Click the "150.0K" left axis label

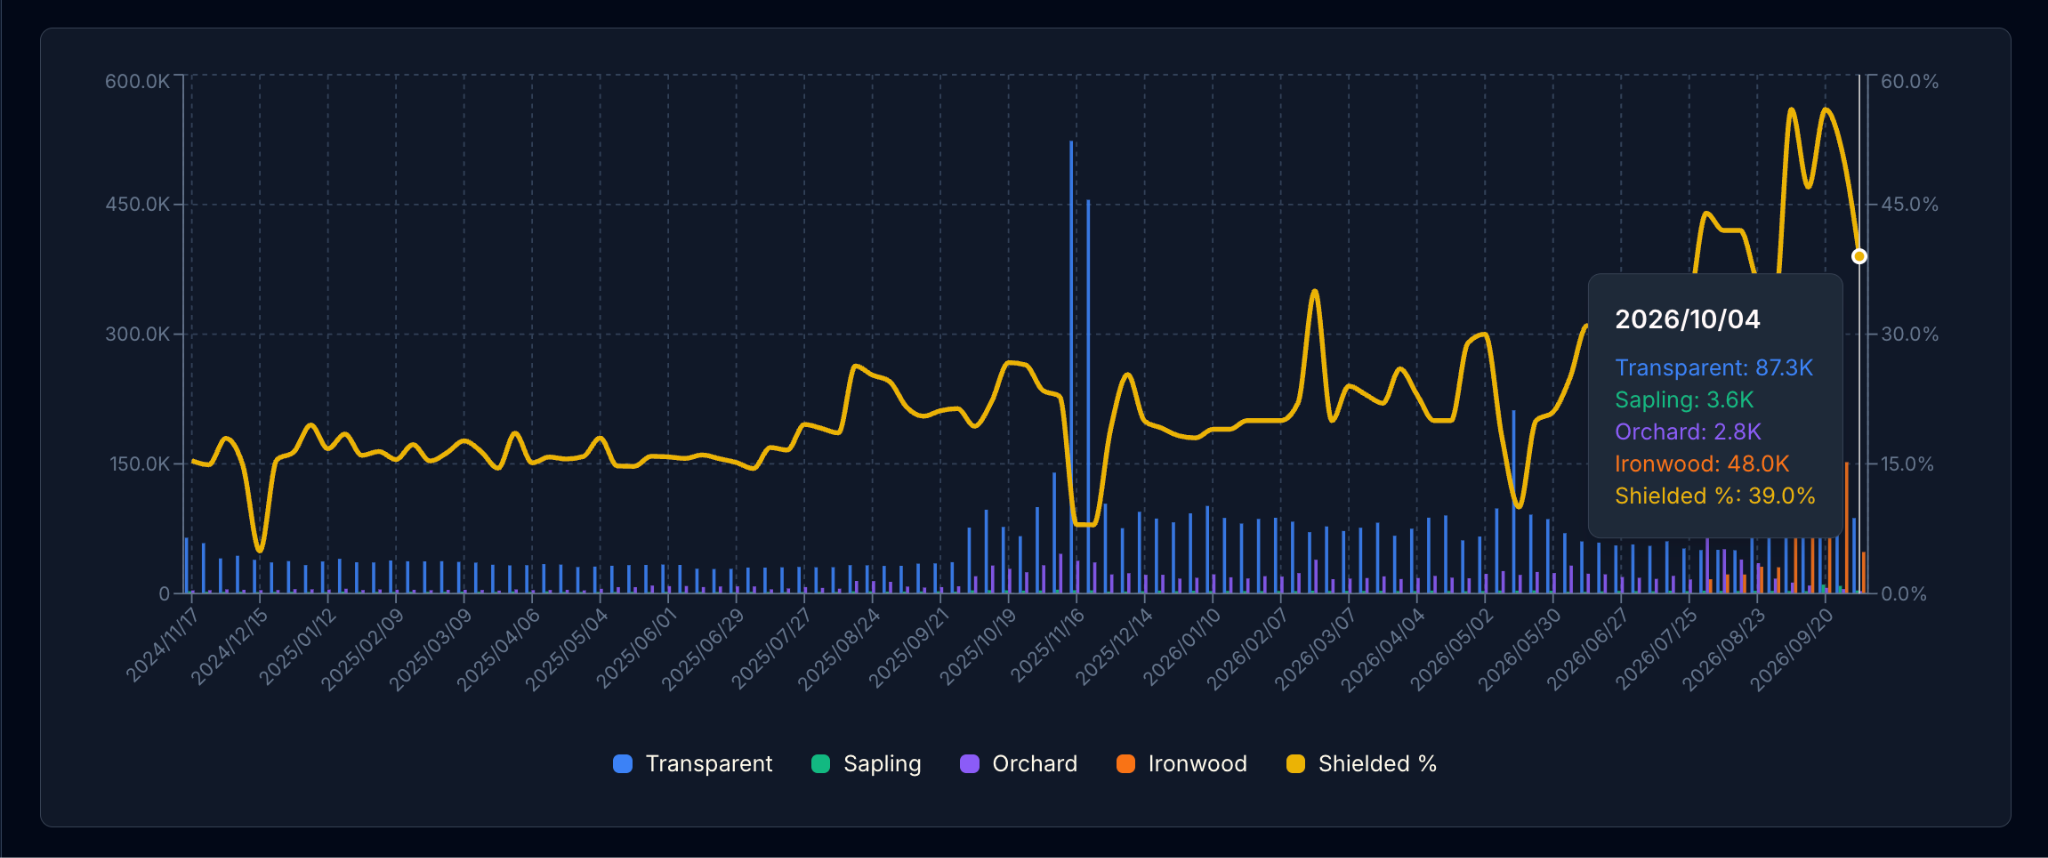[137, 464]
